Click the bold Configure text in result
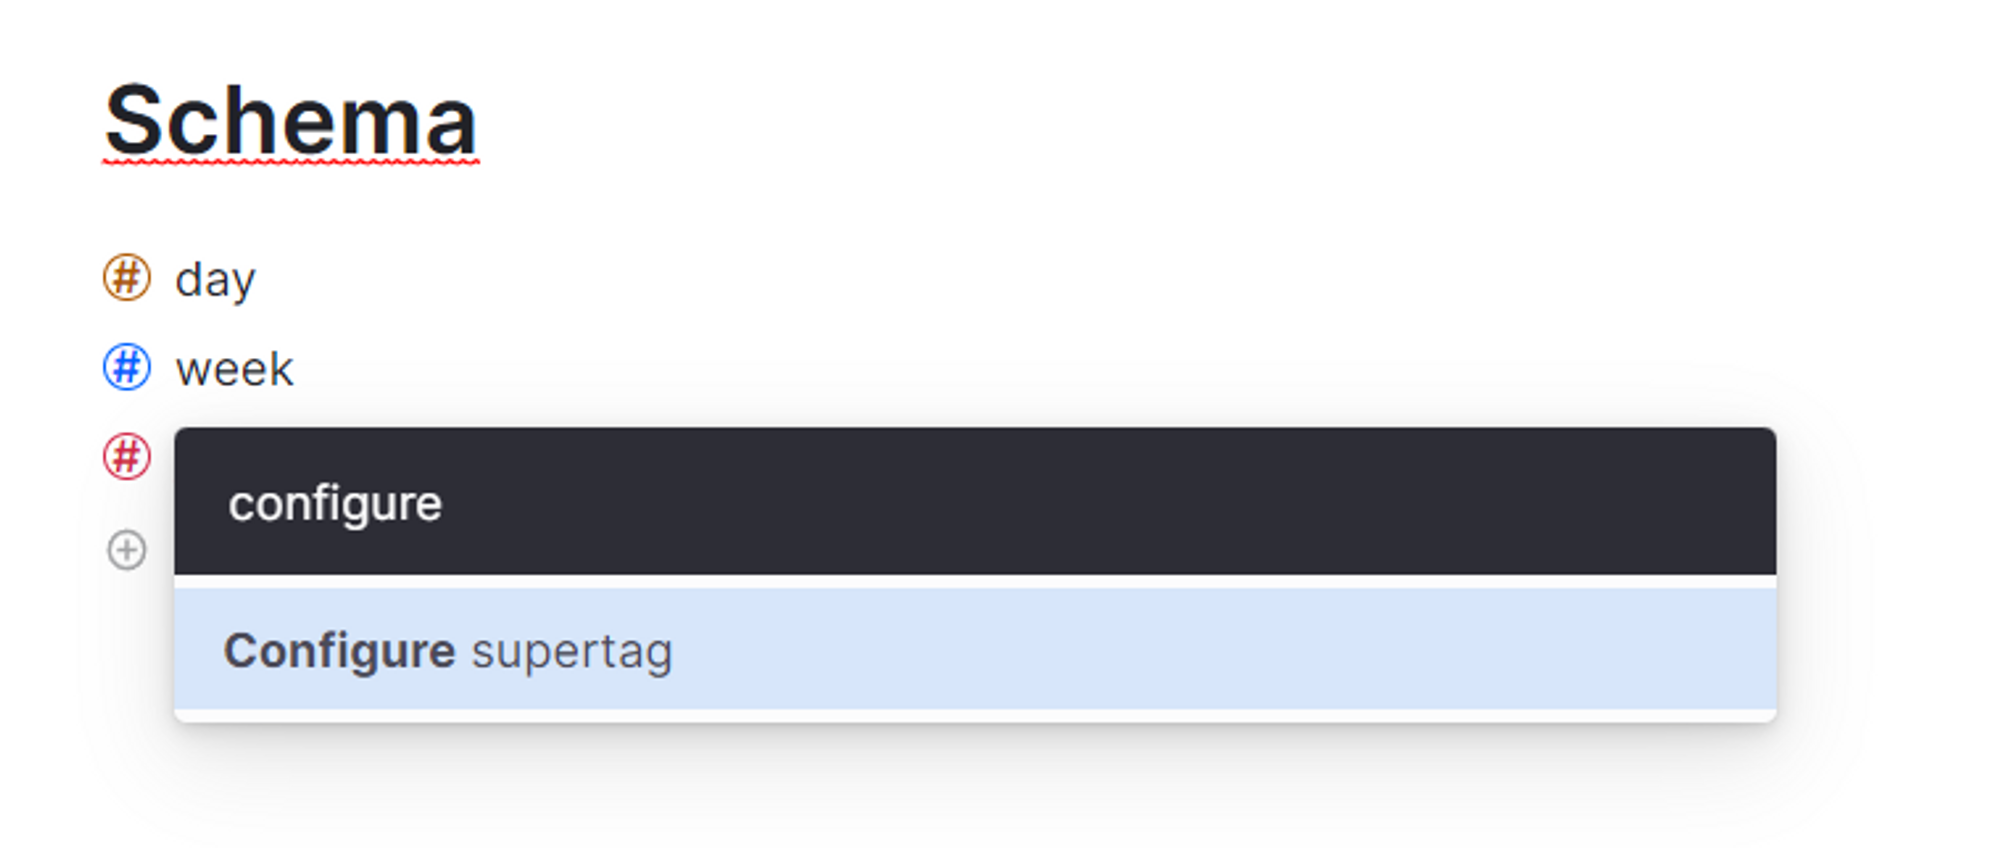The height and width of the screenshot is (848, 2000). pos(340,652)
